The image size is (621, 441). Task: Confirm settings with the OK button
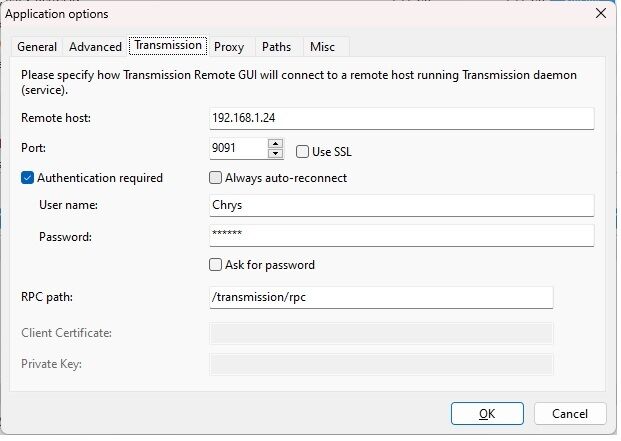[489, 415]
